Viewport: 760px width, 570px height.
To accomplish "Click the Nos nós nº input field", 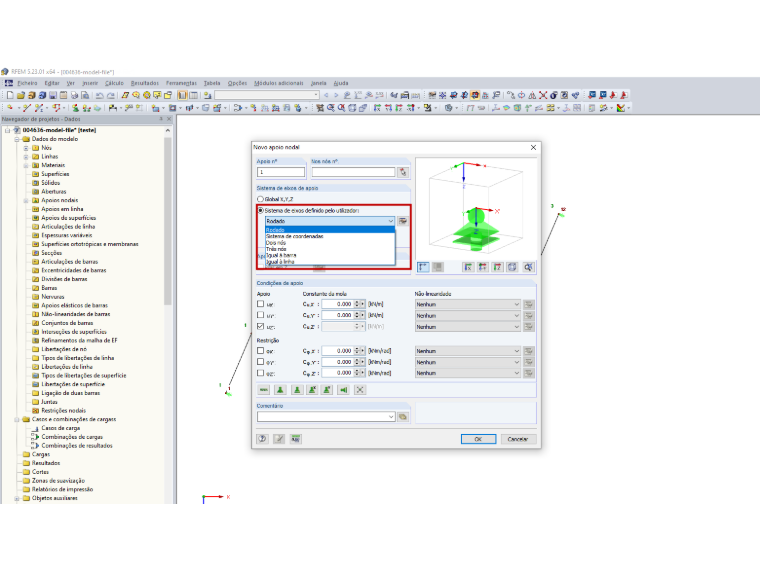I will pyautogui.click(x=353, y=172).
